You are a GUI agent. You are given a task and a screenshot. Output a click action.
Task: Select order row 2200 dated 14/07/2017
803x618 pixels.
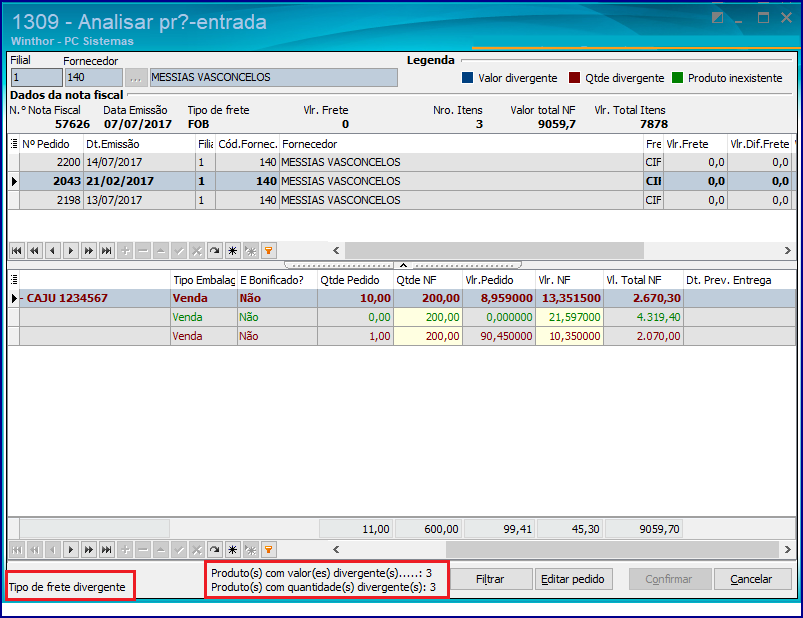click(402, 162)
